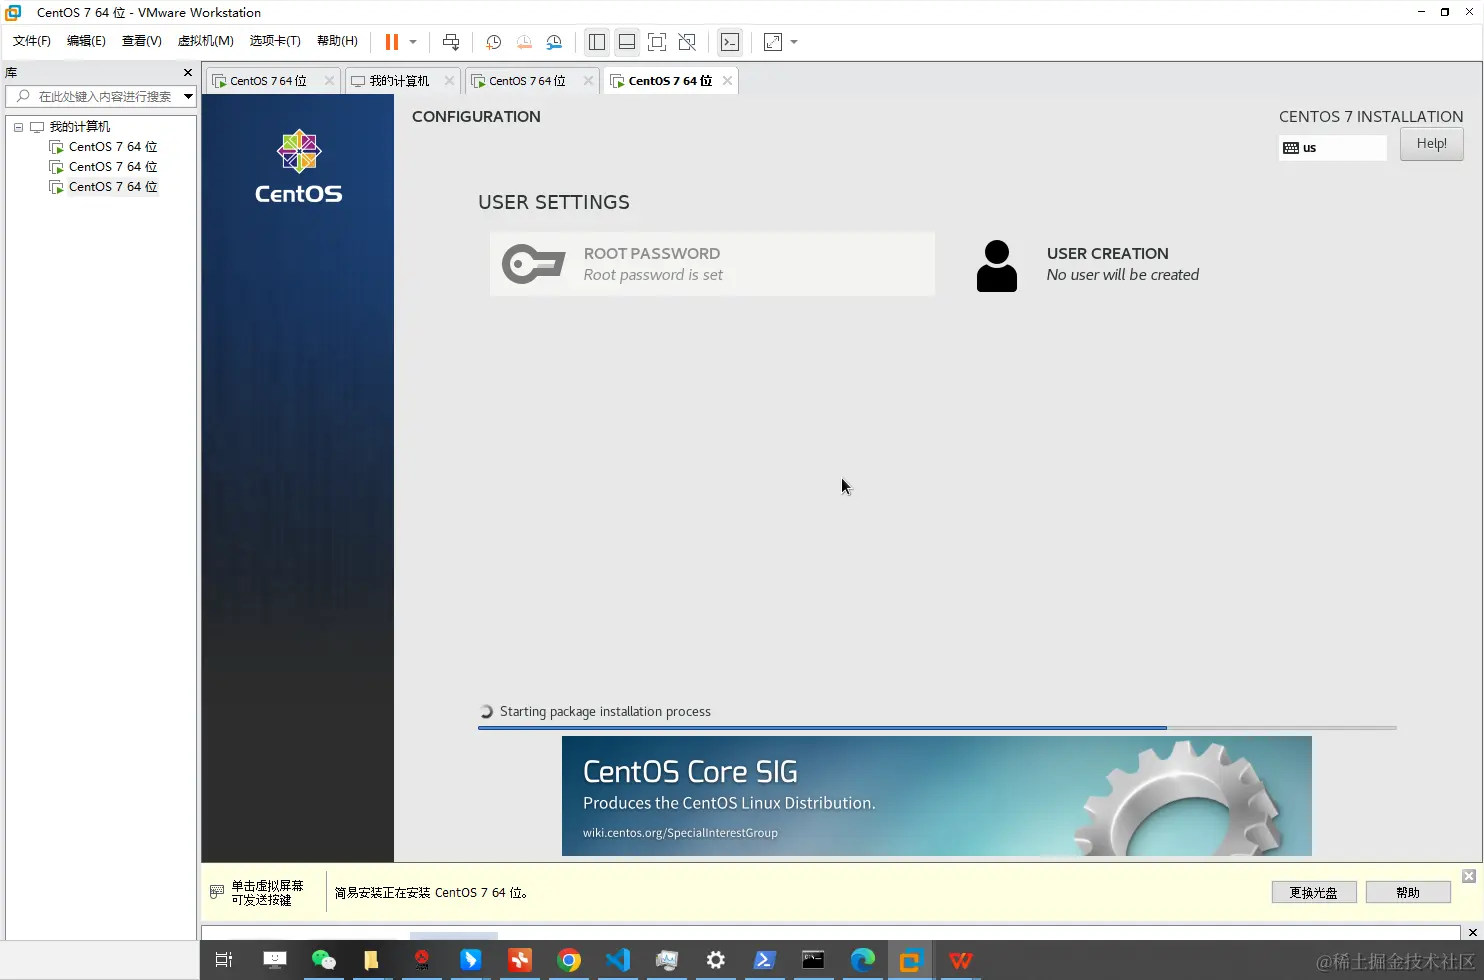Click the "No user will be created" text
This screenshot has width=1484, height=980.
coord(1122,275)
